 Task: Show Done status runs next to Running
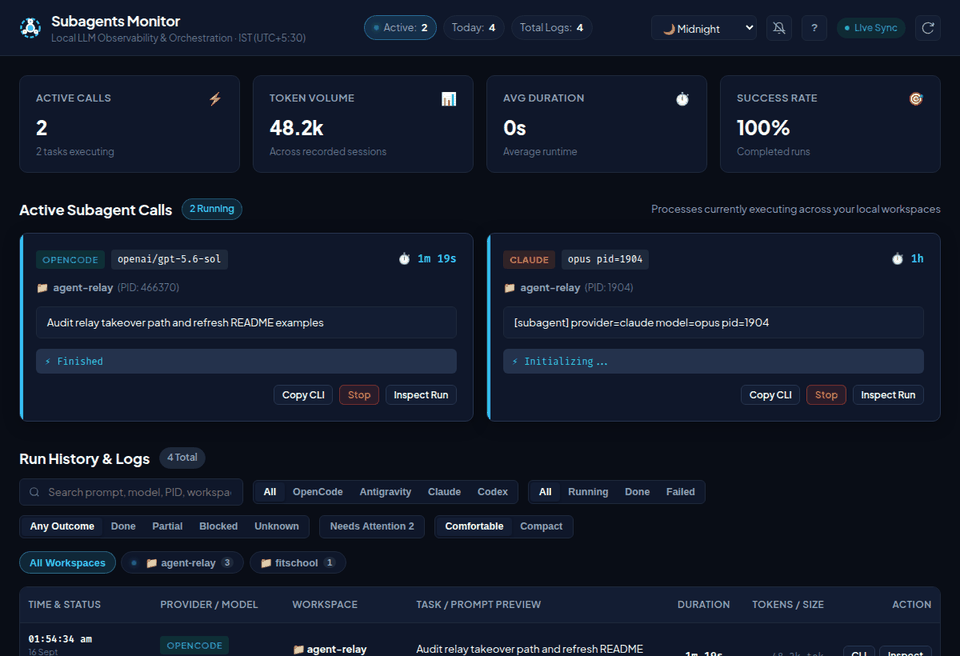tap(637, 492)
